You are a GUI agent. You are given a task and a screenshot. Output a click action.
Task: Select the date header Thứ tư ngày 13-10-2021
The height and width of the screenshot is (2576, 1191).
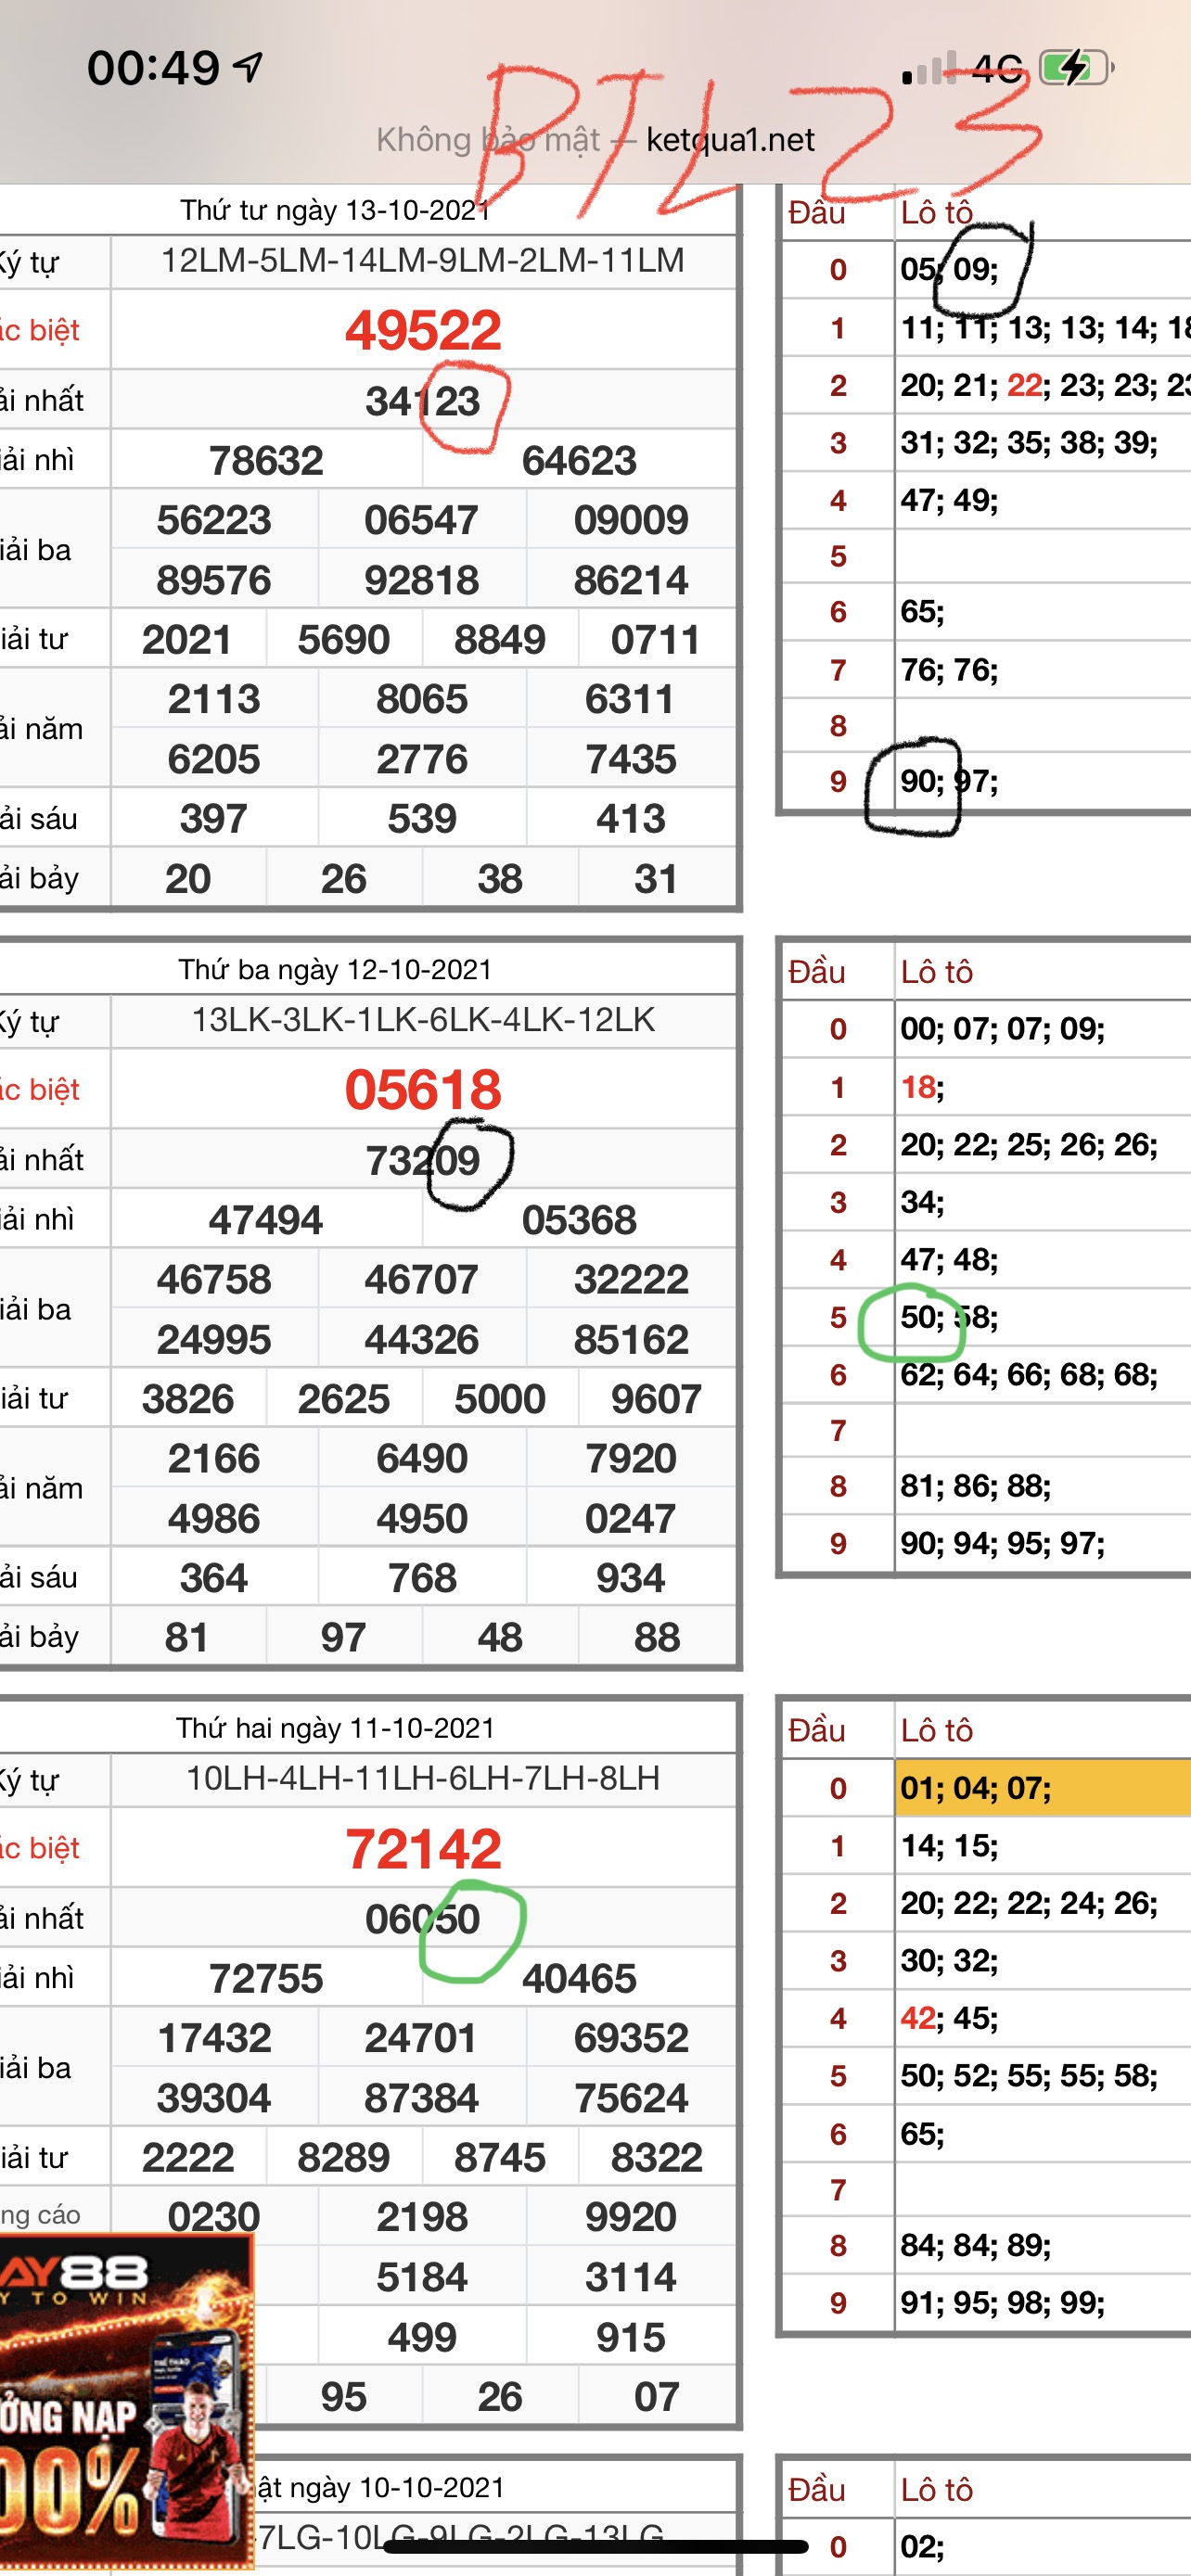[335, 210]
